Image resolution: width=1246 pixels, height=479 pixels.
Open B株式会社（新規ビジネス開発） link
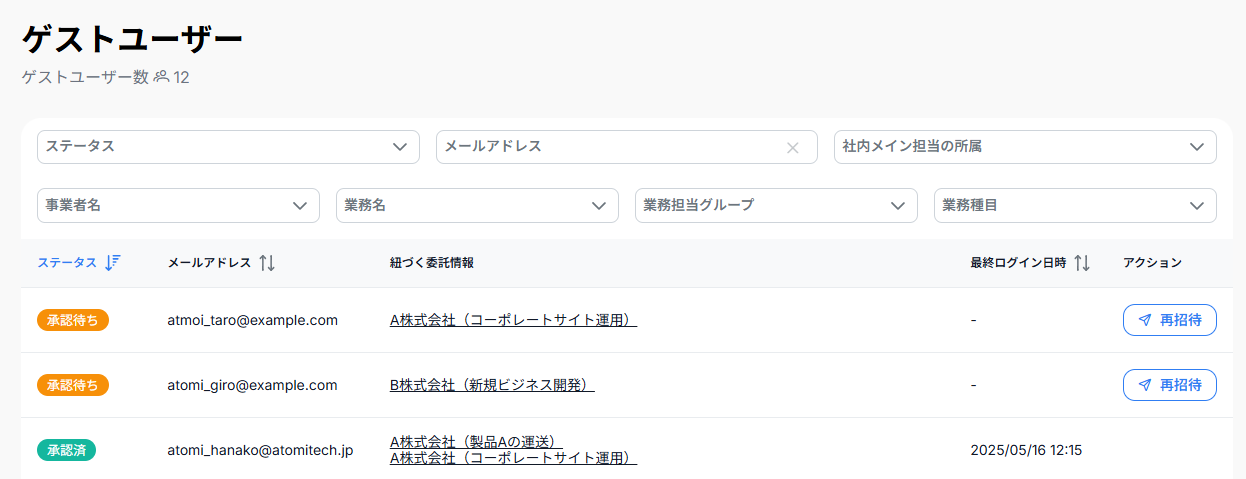[x=492, y=385]
